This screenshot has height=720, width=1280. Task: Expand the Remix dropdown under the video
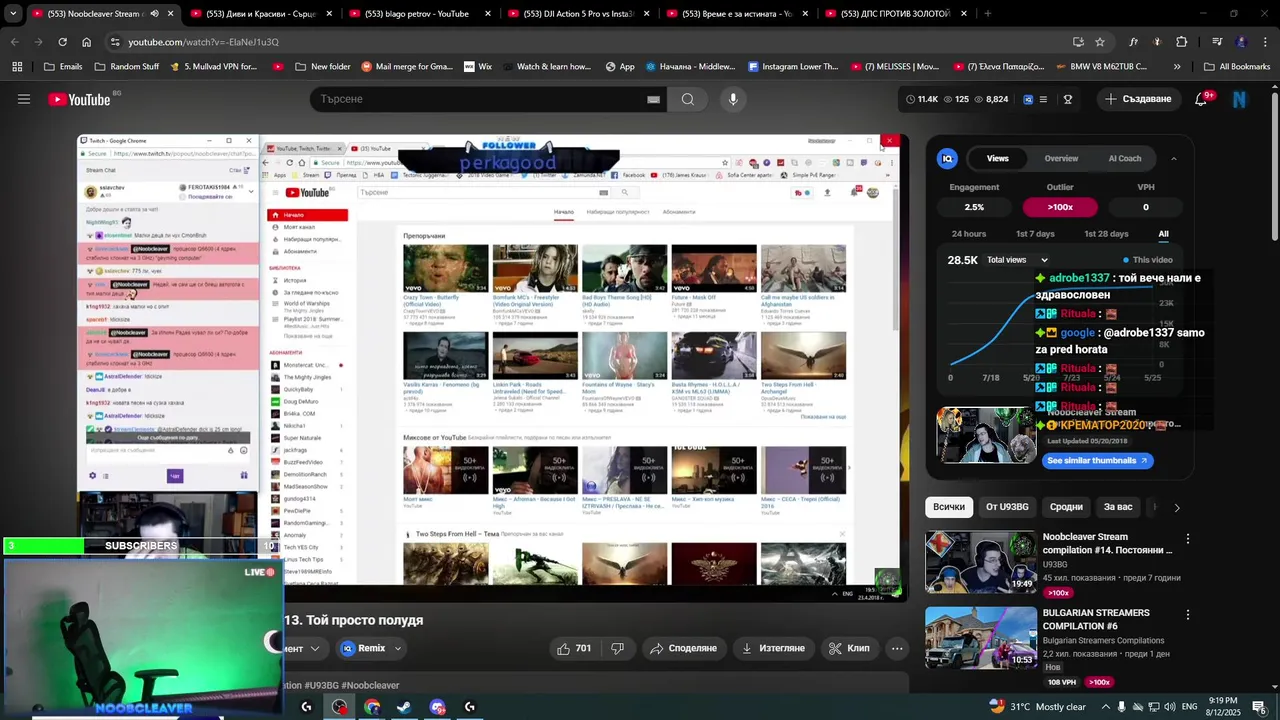point(397,648)
